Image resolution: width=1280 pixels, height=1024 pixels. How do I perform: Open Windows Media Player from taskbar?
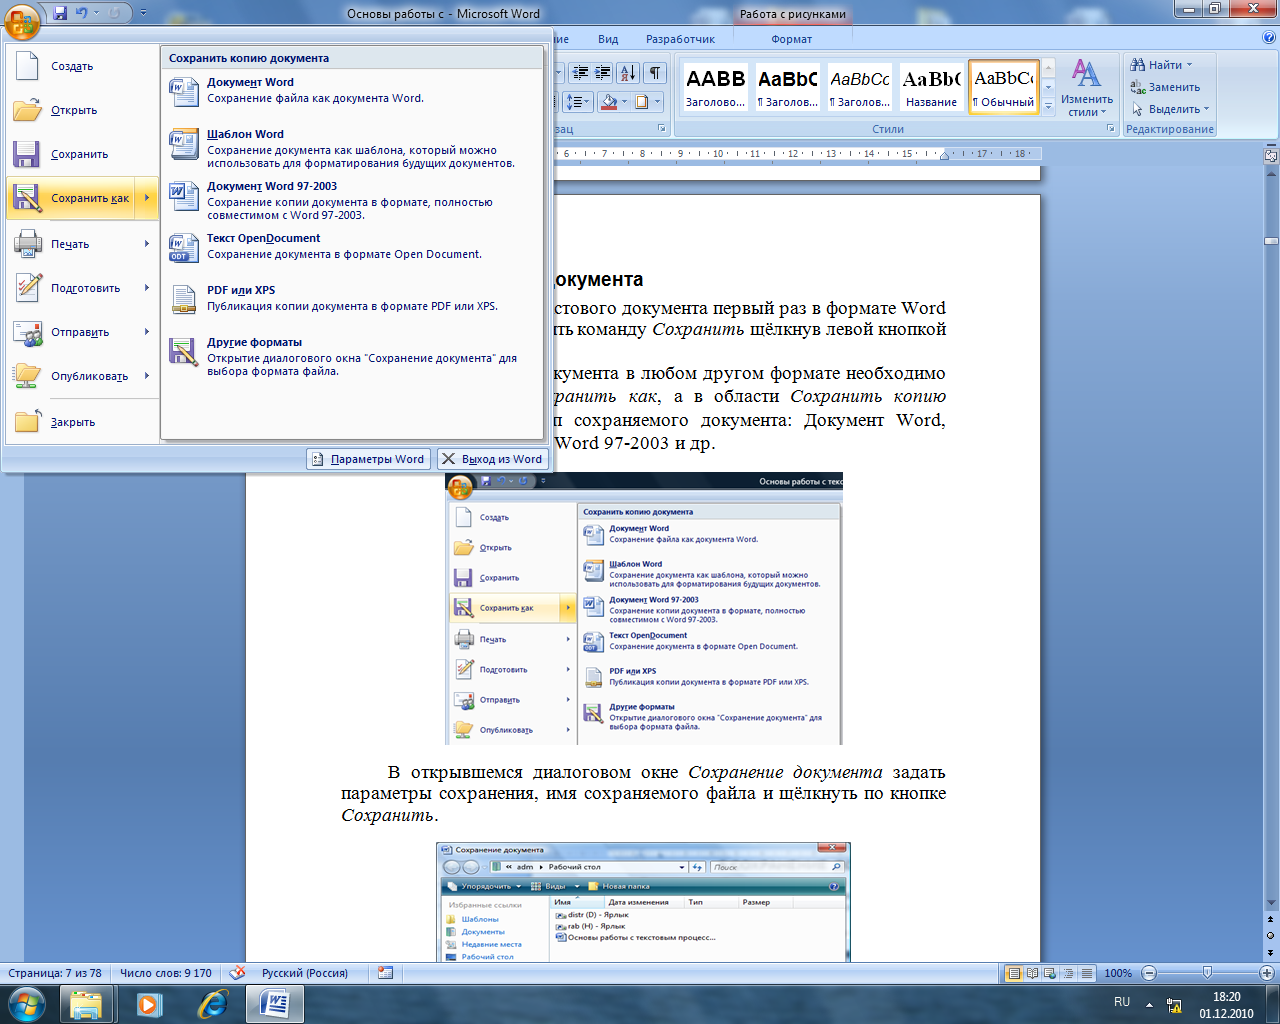[149, 1003]
